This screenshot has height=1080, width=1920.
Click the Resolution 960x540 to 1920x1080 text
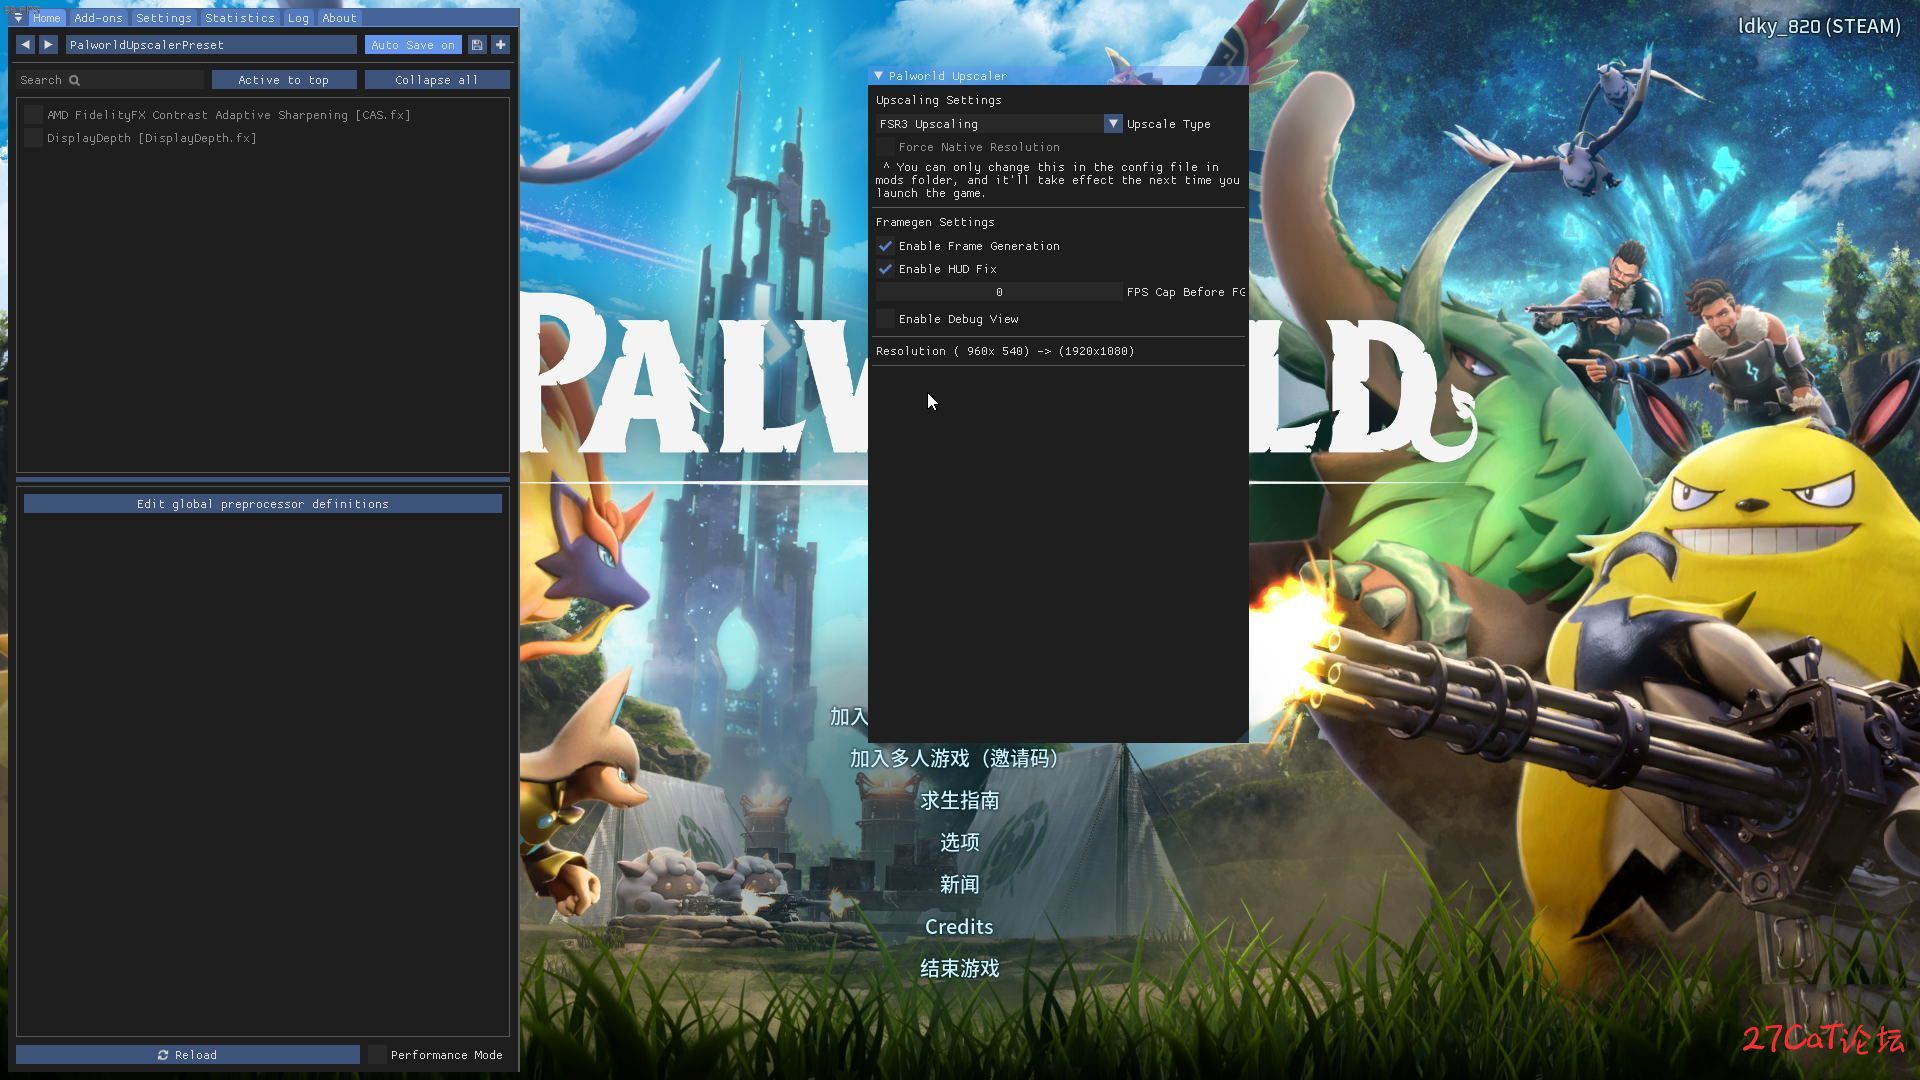(x=1005, y=351)
